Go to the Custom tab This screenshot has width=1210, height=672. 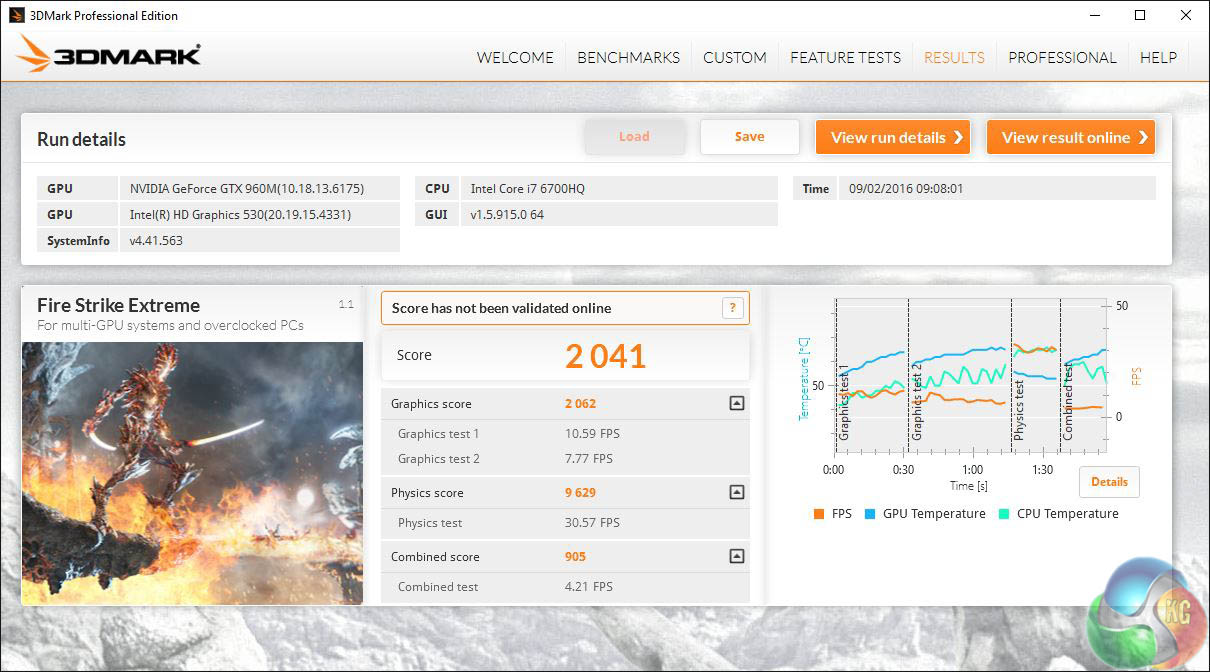pos(734,57)
